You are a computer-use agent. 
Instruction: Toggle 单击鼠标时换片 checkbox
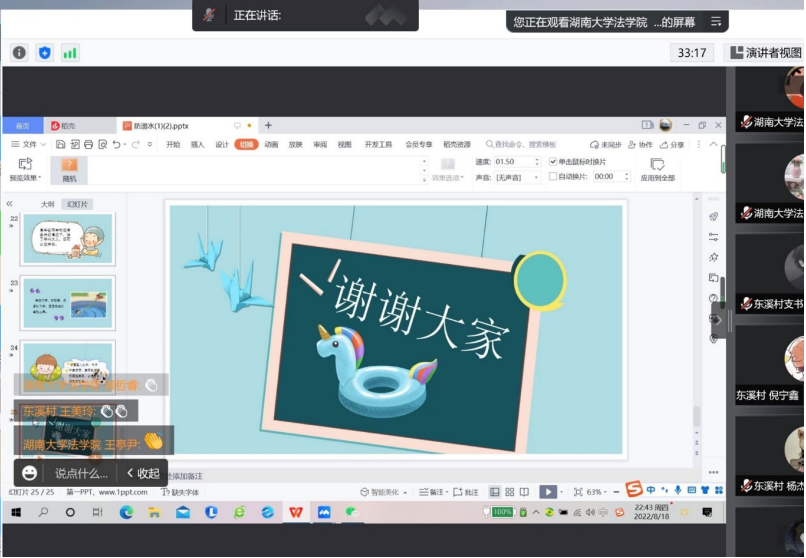pyautogui.click(x=554, y=162)
